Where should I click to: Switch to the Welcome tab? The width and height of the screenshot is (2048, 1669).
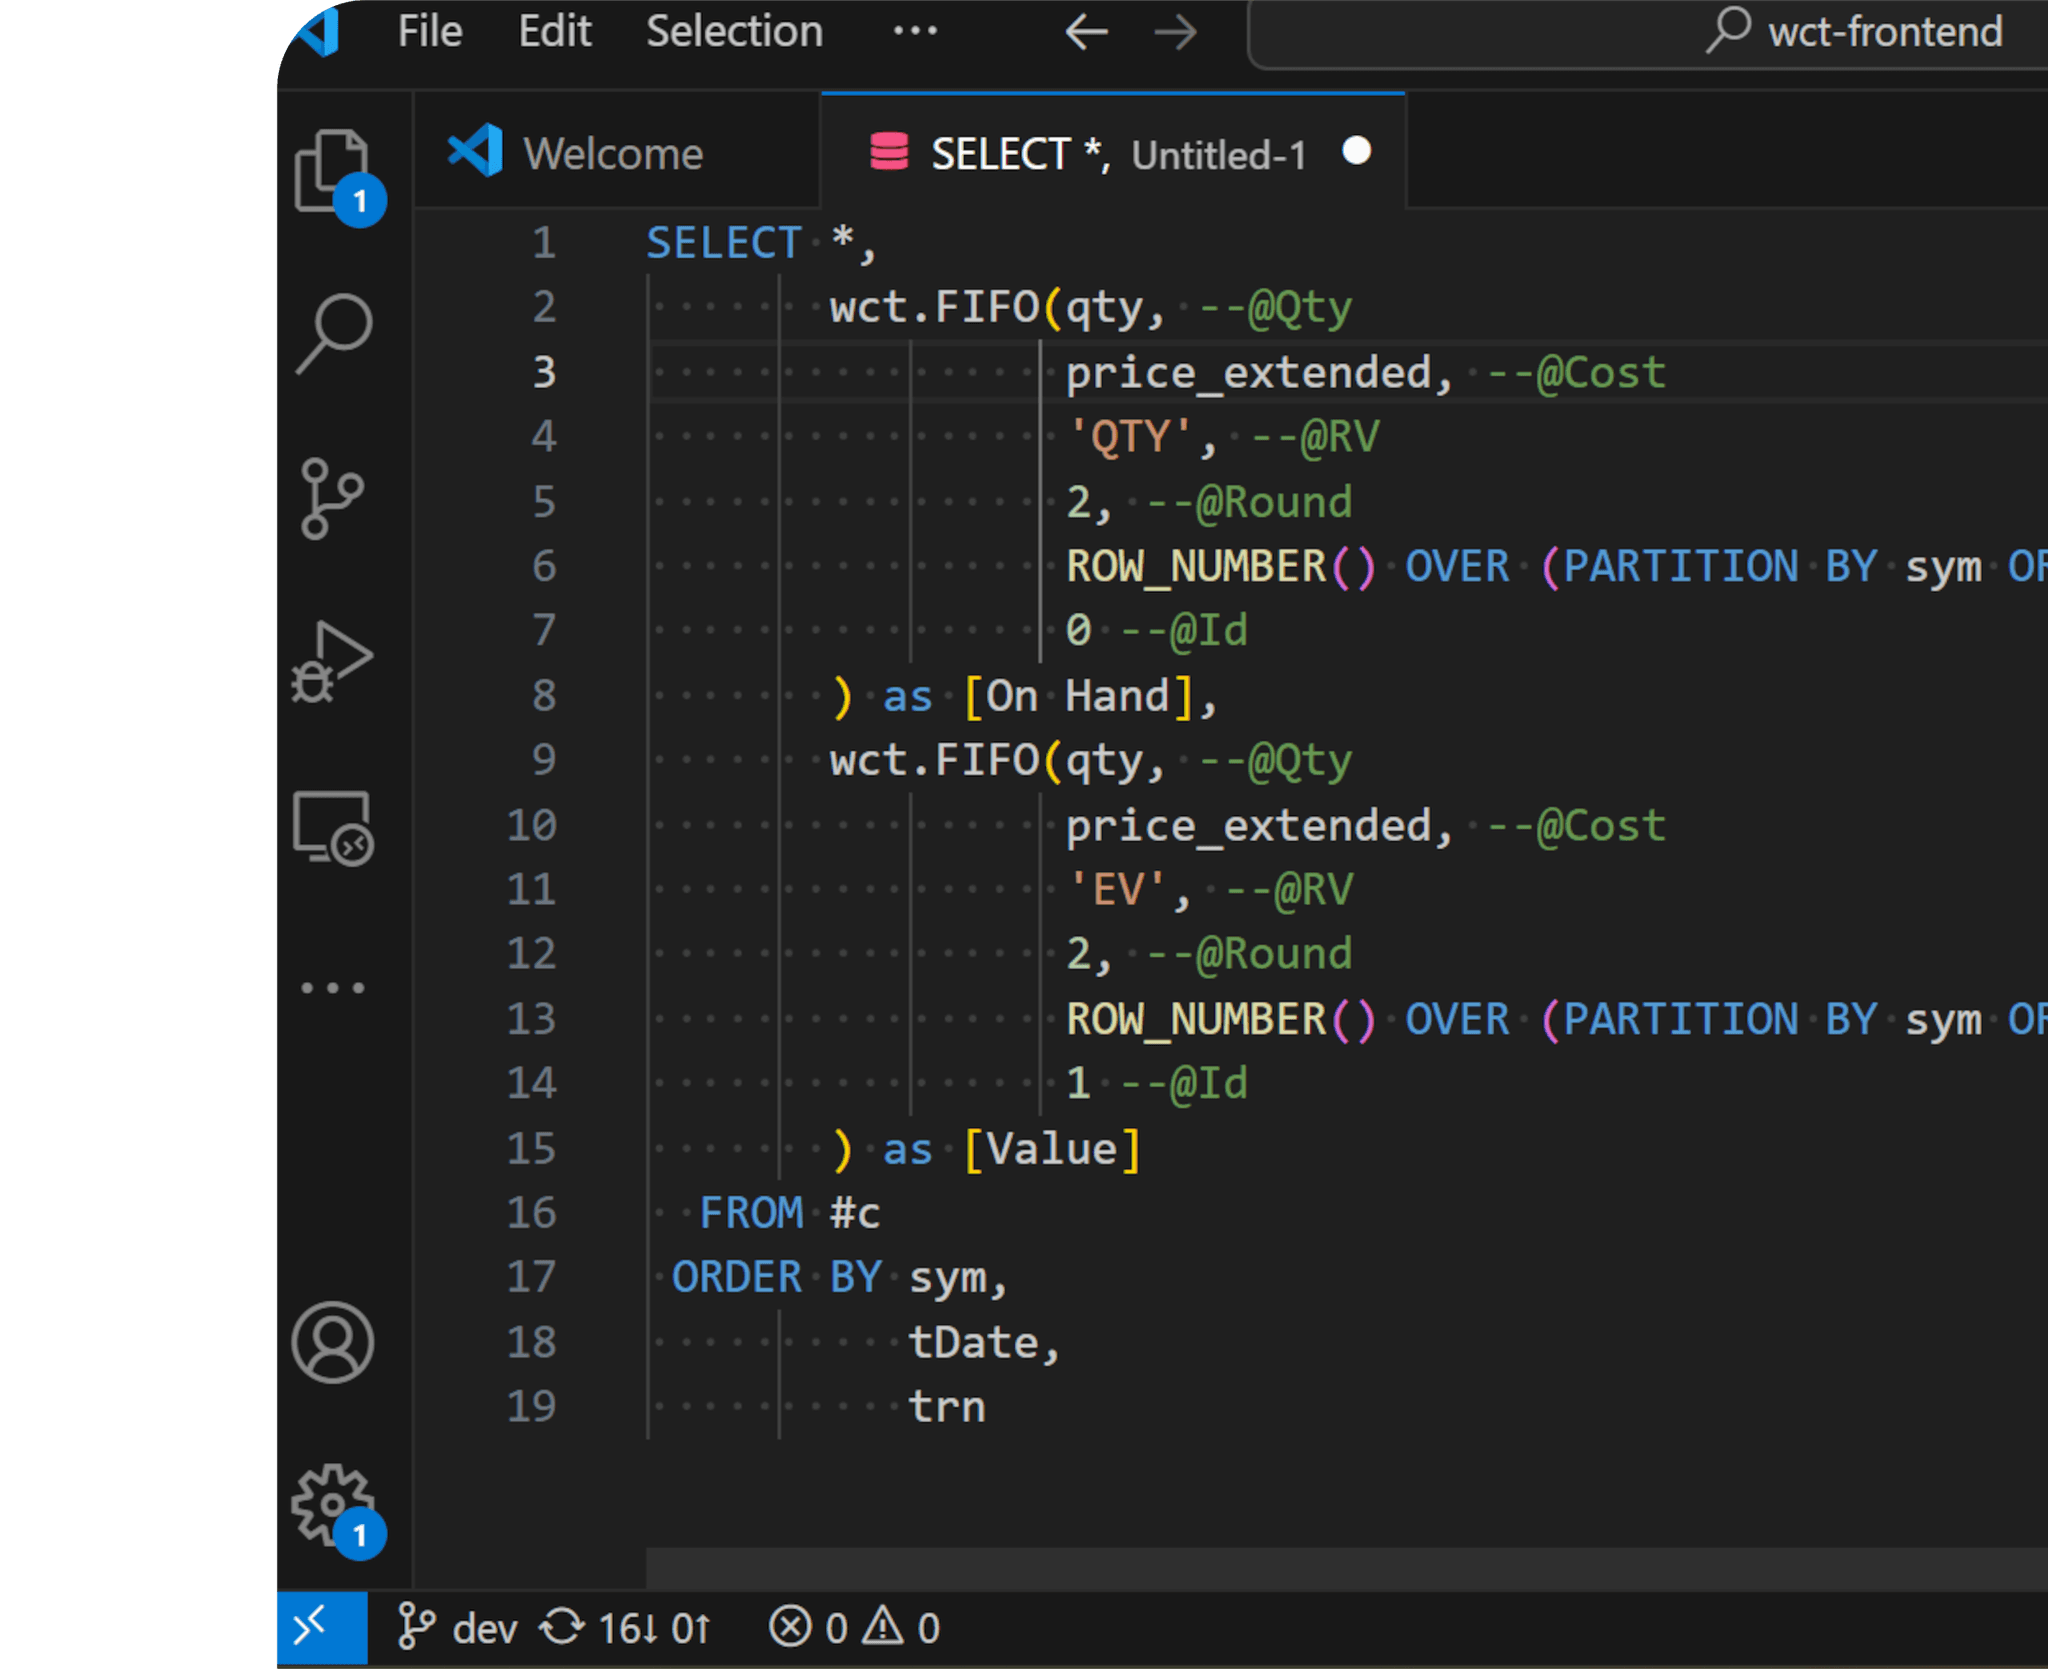click(613, 154)
